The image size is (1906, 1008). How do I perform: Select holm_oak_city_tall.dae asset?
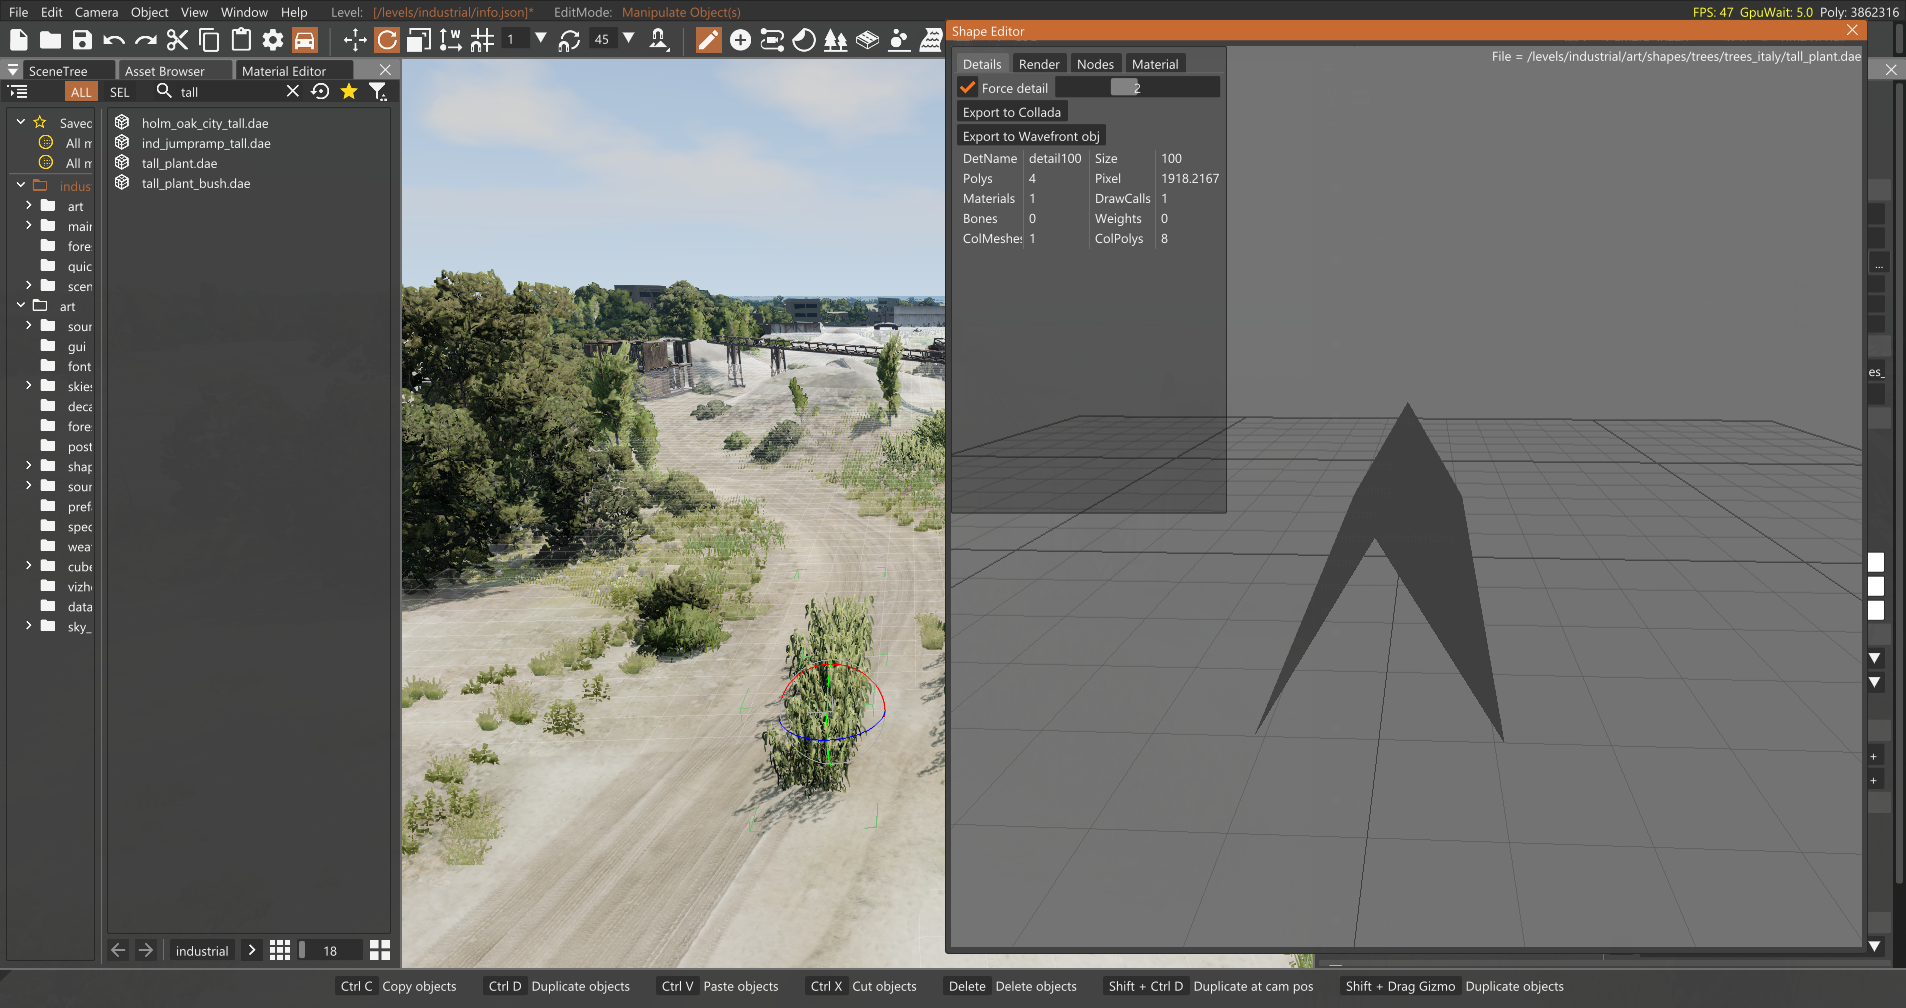click(x=205, y=123)
